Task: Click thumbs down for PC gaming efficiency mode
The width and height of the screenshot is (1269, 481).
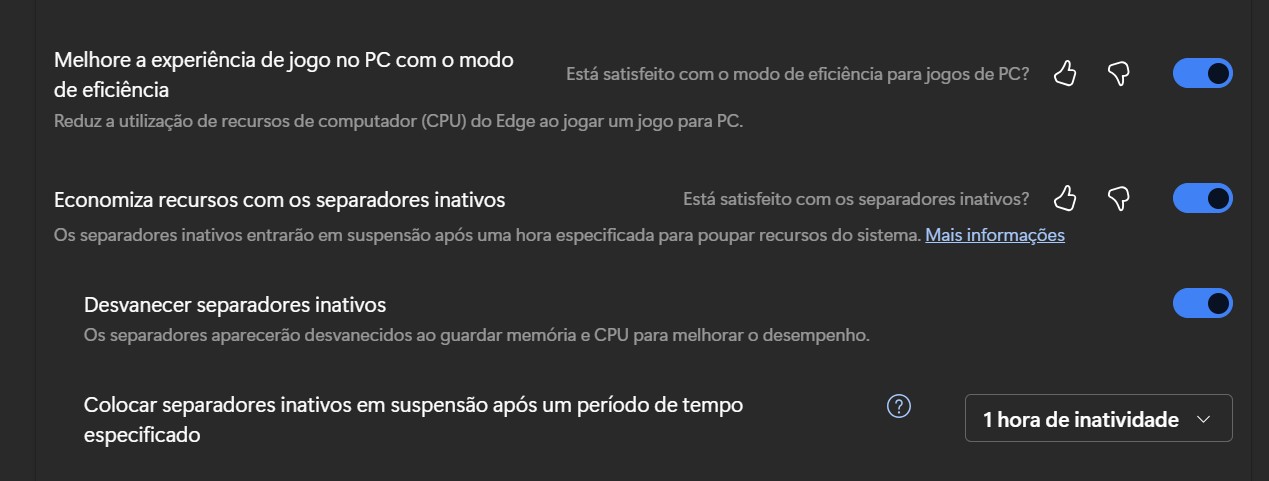Action: tap(1118, 73)
